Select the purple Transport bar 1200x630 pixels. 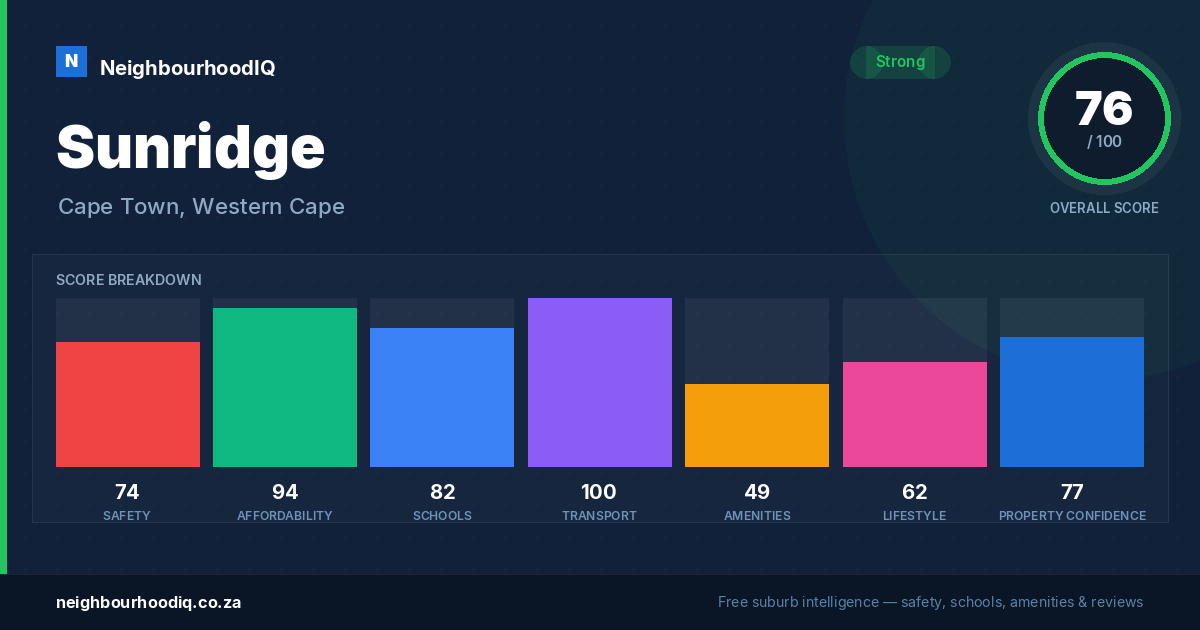tap(600, 382)
